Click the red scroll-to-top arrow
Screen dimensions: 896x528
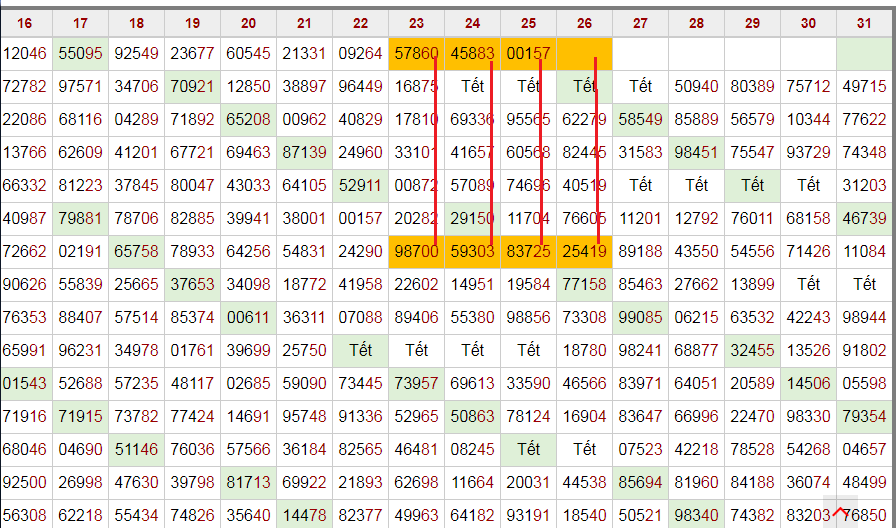pyautogui.click(x=839, y=512)
